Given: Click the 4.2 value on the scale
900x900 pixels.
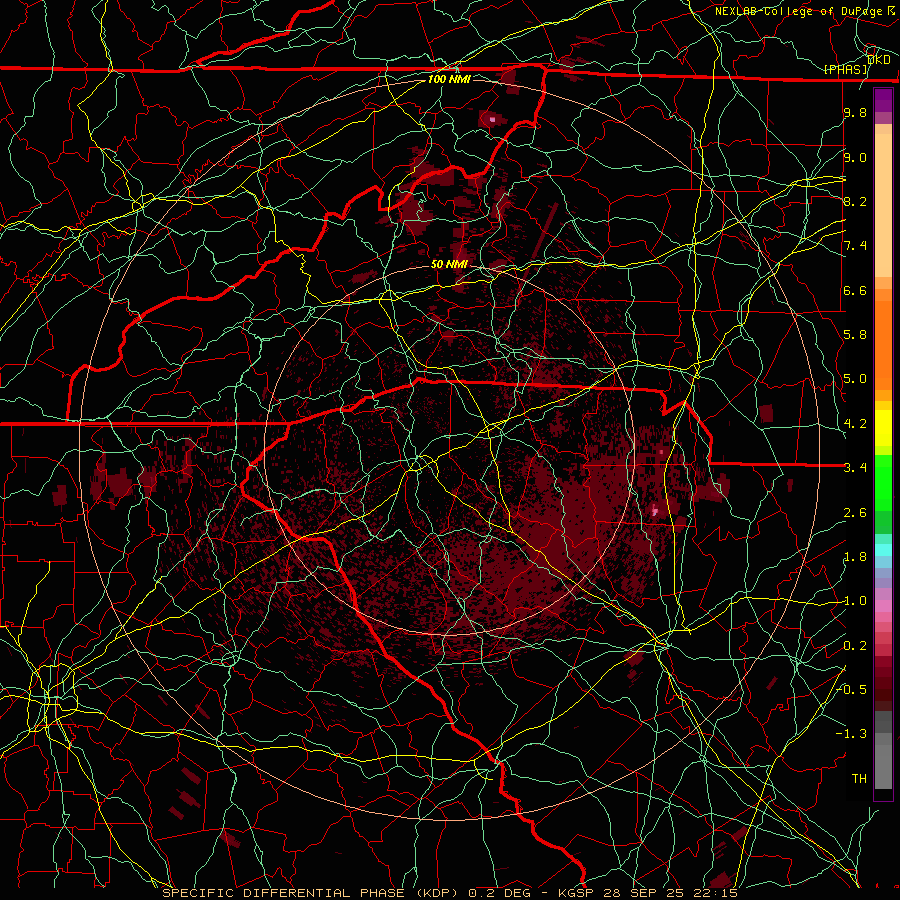Looking at the screenshot, I should pyautogui.click(x=855, y=424).
